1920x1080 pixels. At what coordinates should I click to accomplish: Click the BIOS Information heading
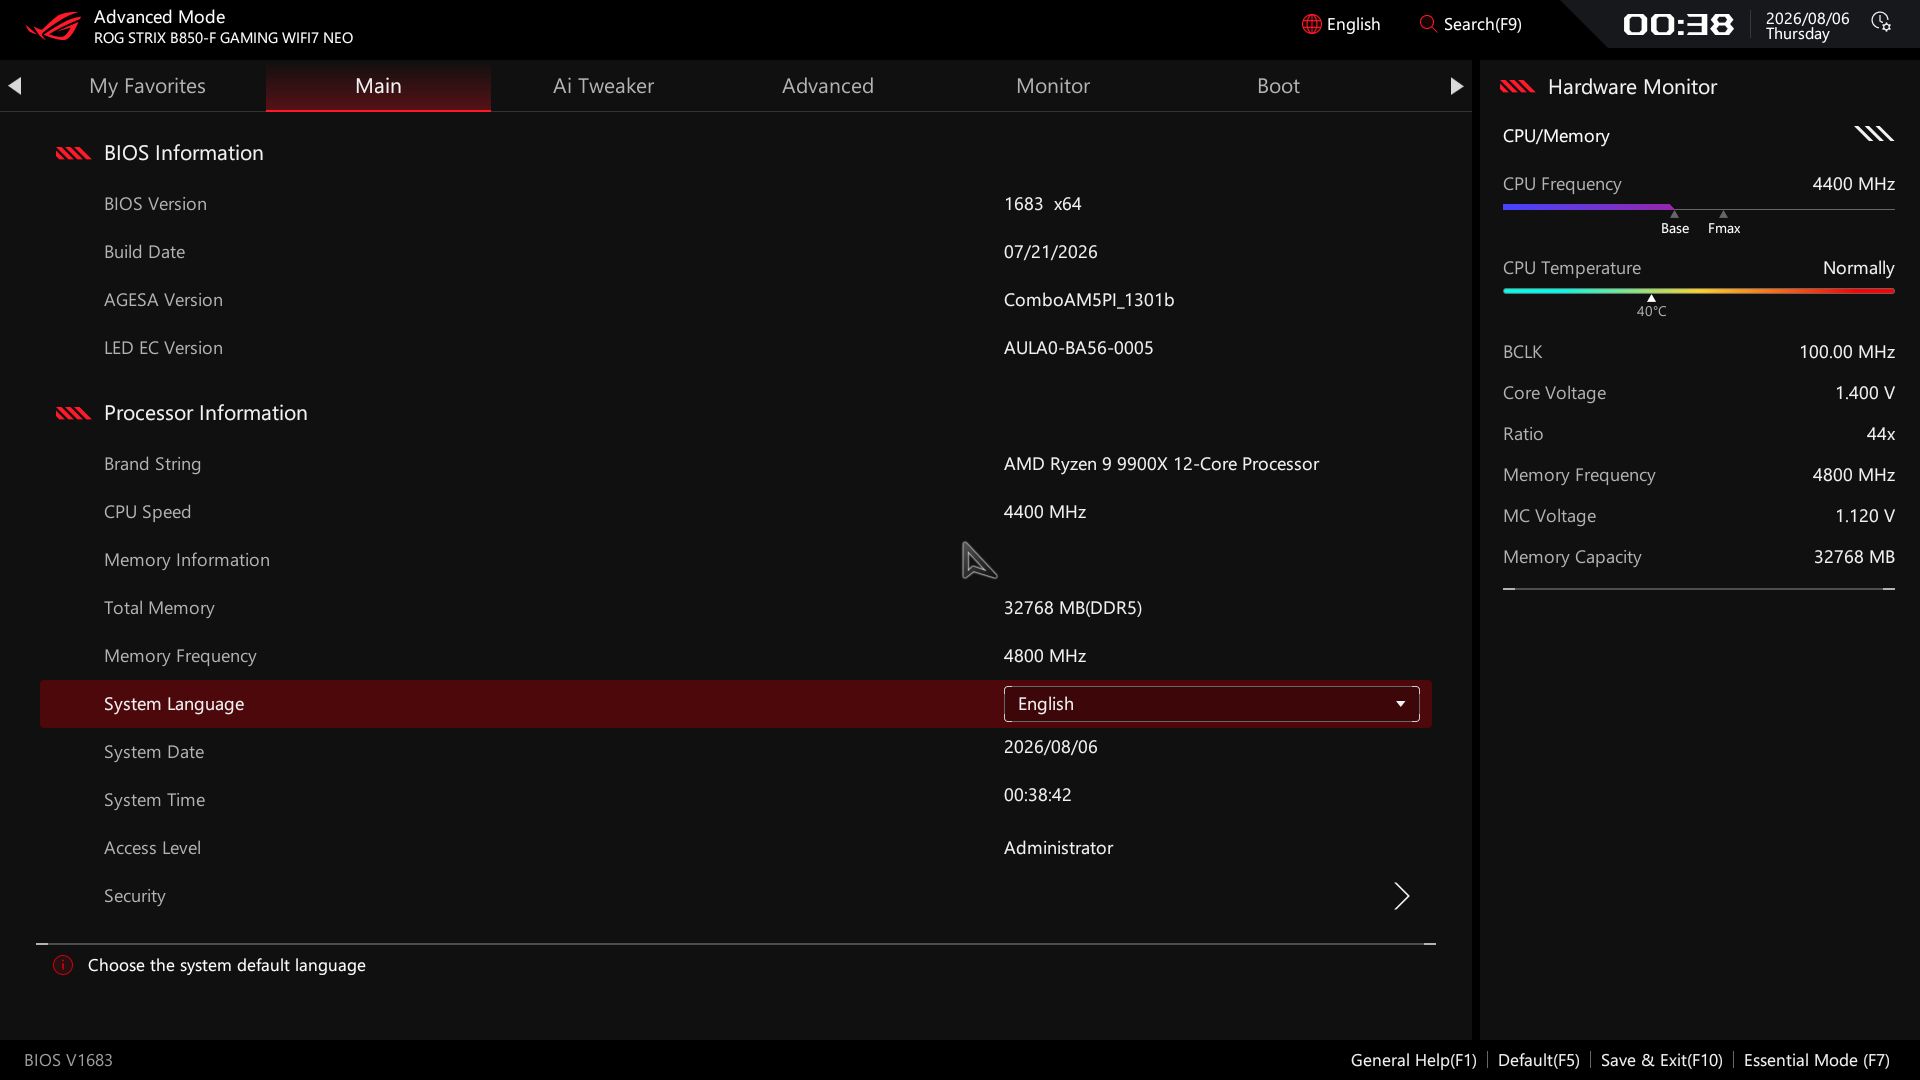click(x=184, y=153)
